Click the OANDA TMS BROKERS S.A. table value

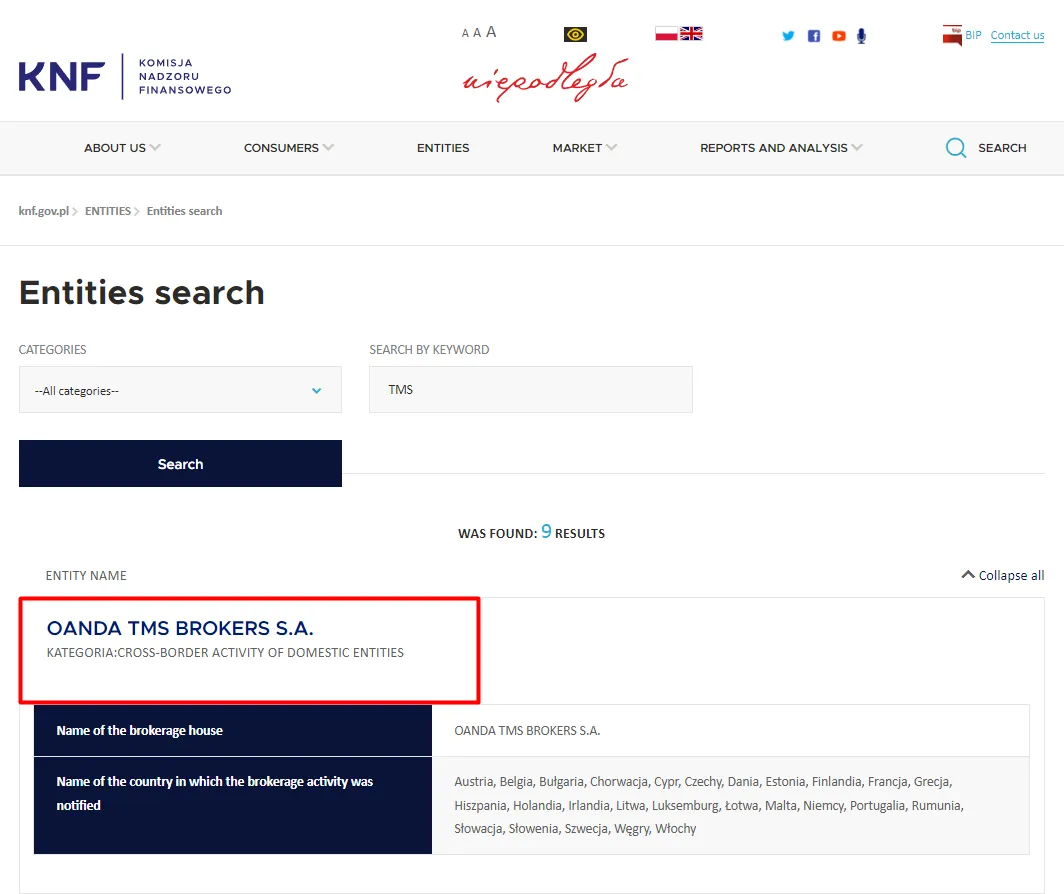tap(527, 730)
